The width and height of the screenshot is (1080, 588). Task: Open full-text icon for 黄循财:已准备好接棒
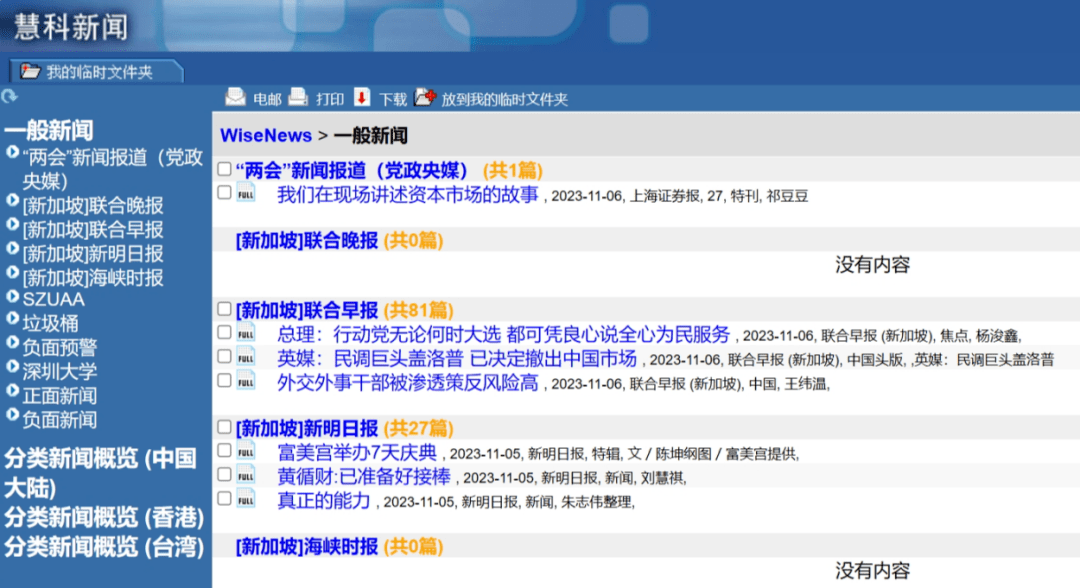click(x=246, y=475)
